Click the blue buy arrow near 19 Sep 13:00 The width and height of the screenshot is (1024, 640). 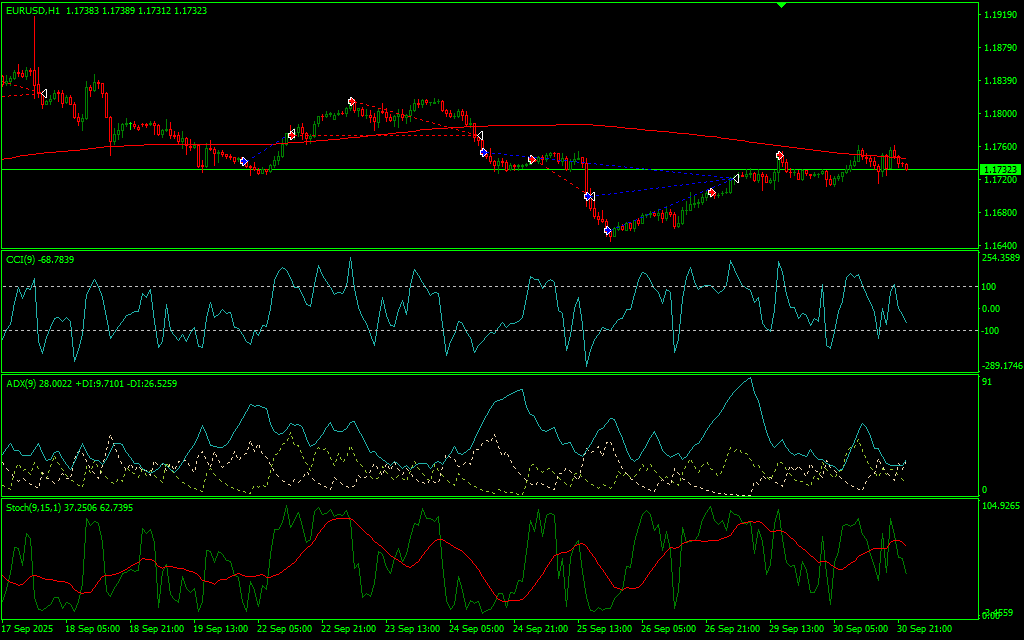tap(244, 161)
